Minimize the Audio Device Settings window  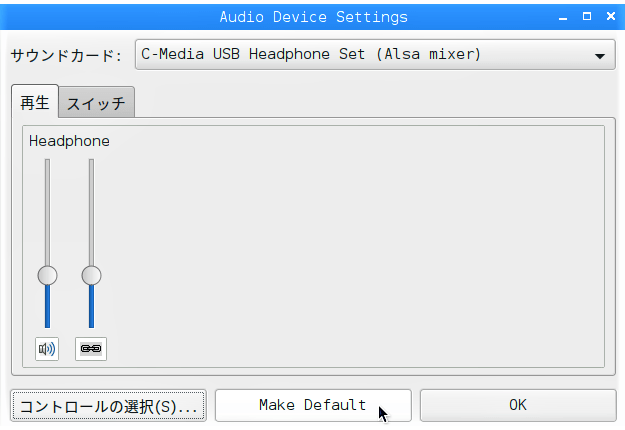[563, 17]
